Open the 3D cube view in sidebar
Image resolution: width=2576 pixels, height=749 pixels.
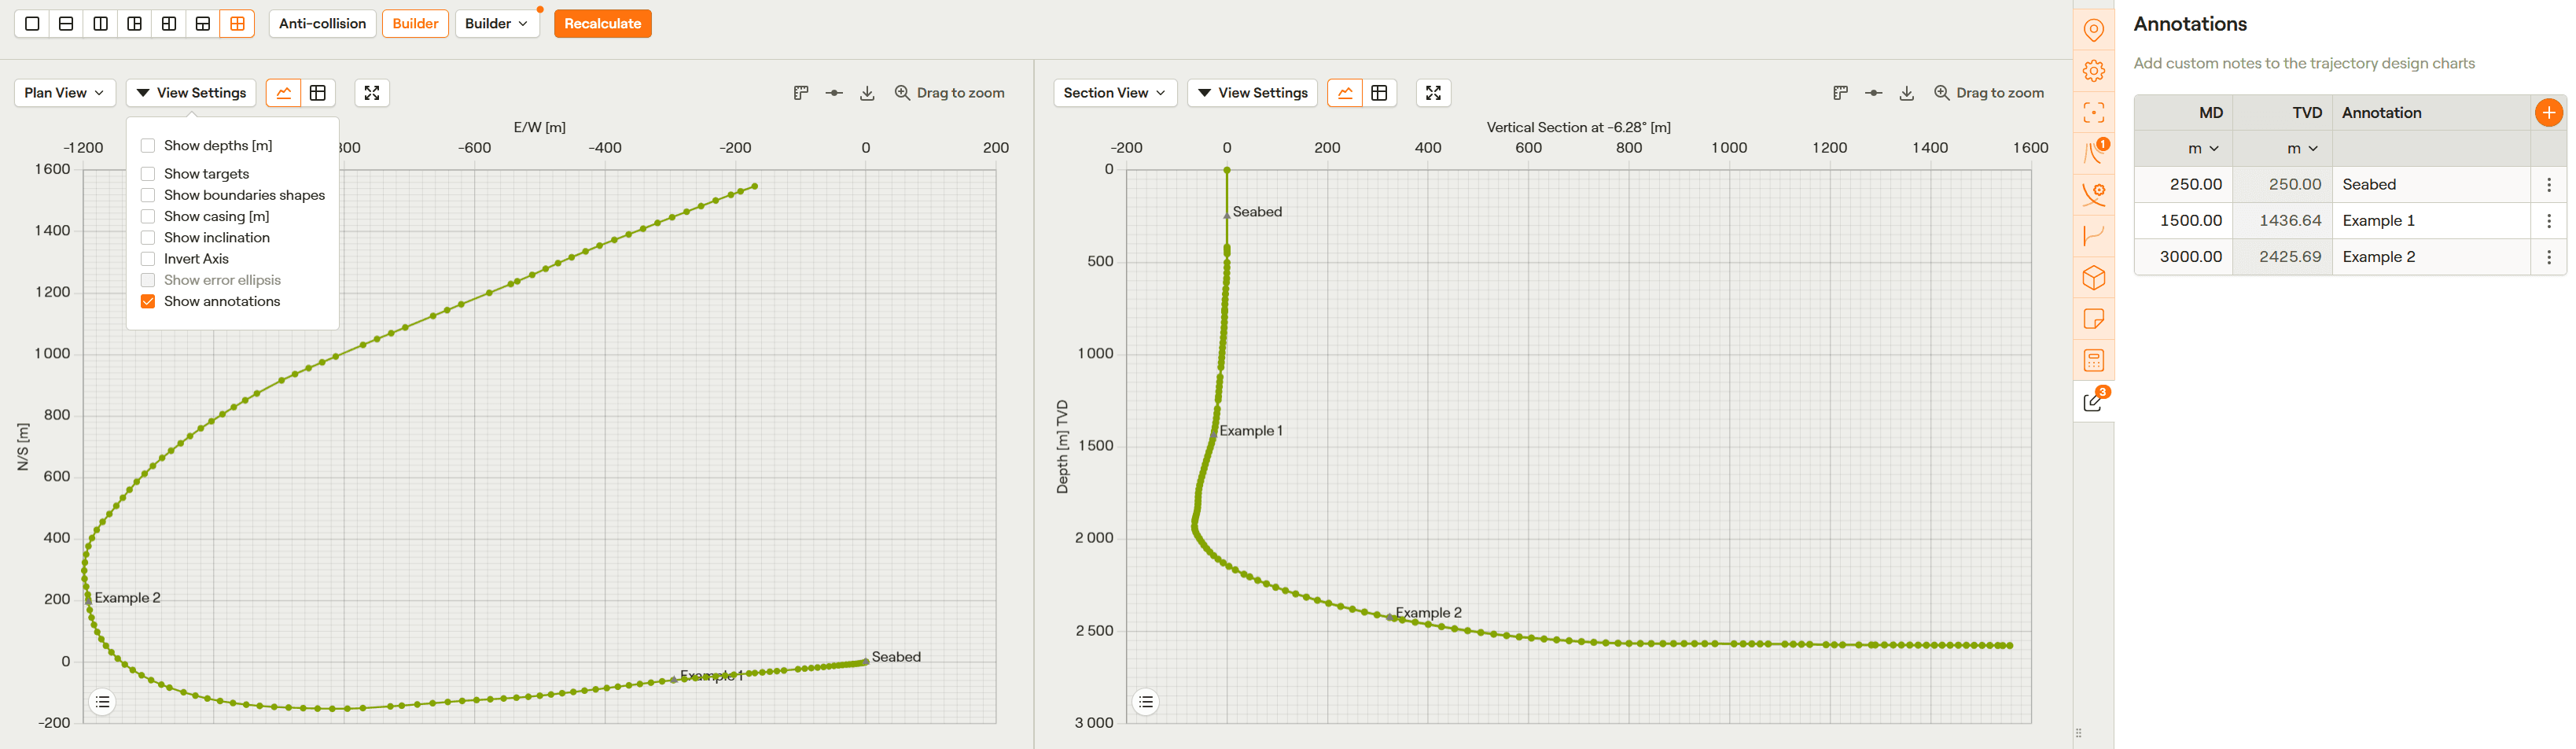tap(2093, 278)
